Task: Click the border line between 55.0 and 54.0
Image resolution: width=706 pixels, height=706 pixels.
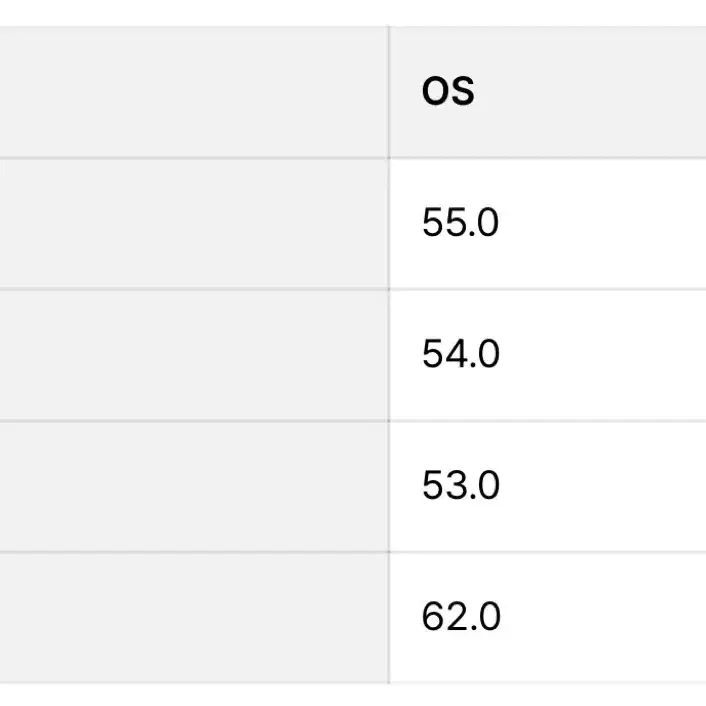Action: [547, 289]
